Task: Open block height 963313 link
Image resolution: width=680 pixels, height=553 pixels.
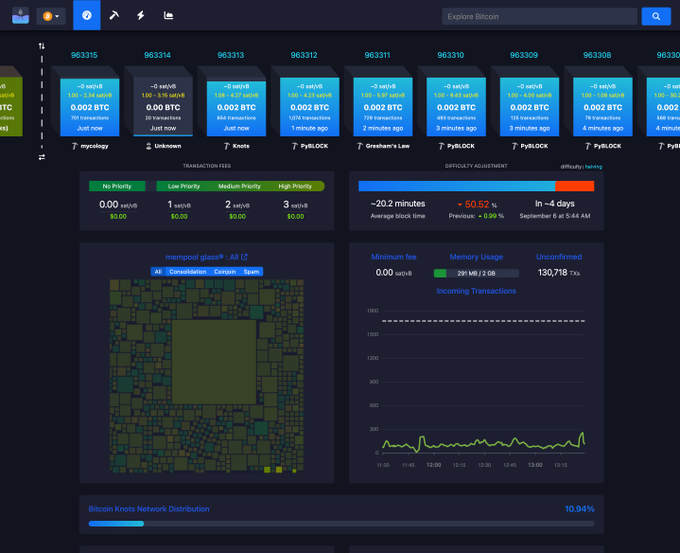Action: tap(231, 55)
